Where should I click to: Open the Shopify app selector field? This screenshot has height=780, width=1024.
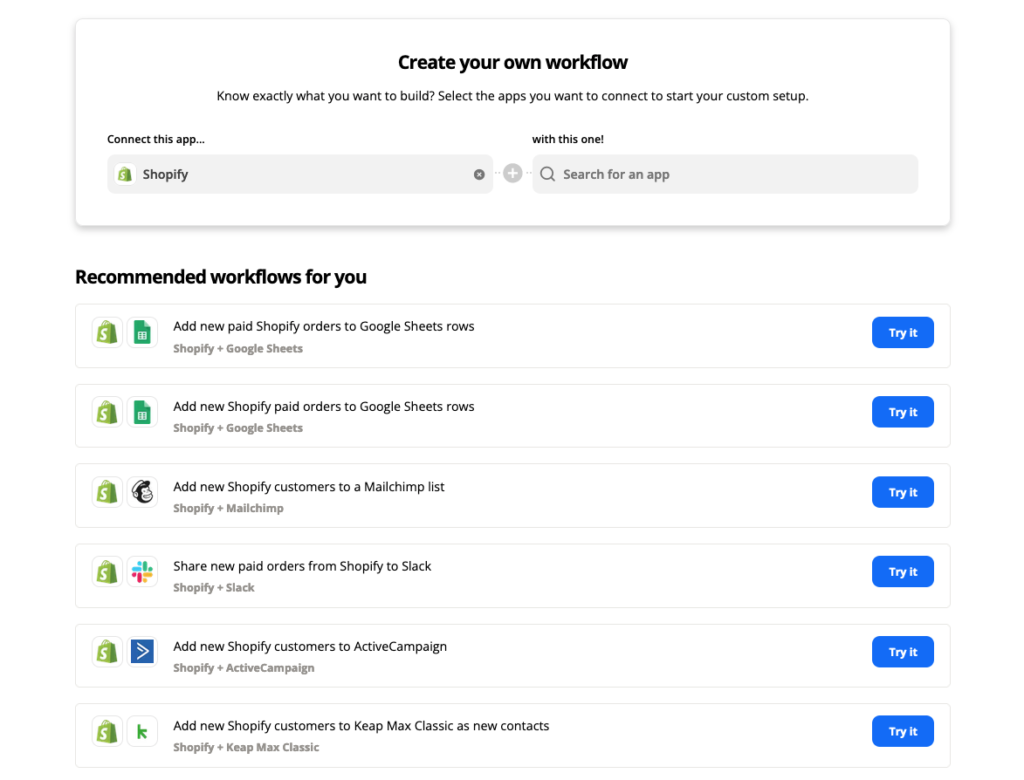[x=300, y=174]
